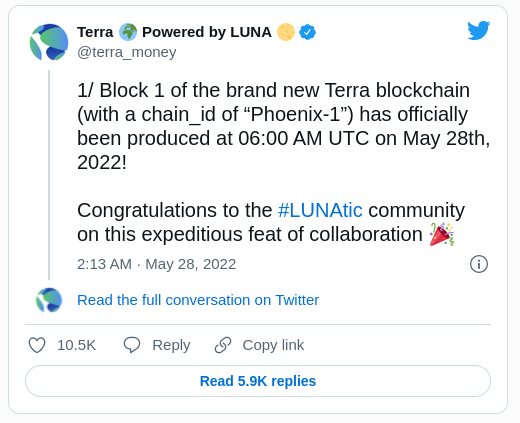The image size is (520, 423).
Task: Click the party popper emoji
Action: [442, 234]
